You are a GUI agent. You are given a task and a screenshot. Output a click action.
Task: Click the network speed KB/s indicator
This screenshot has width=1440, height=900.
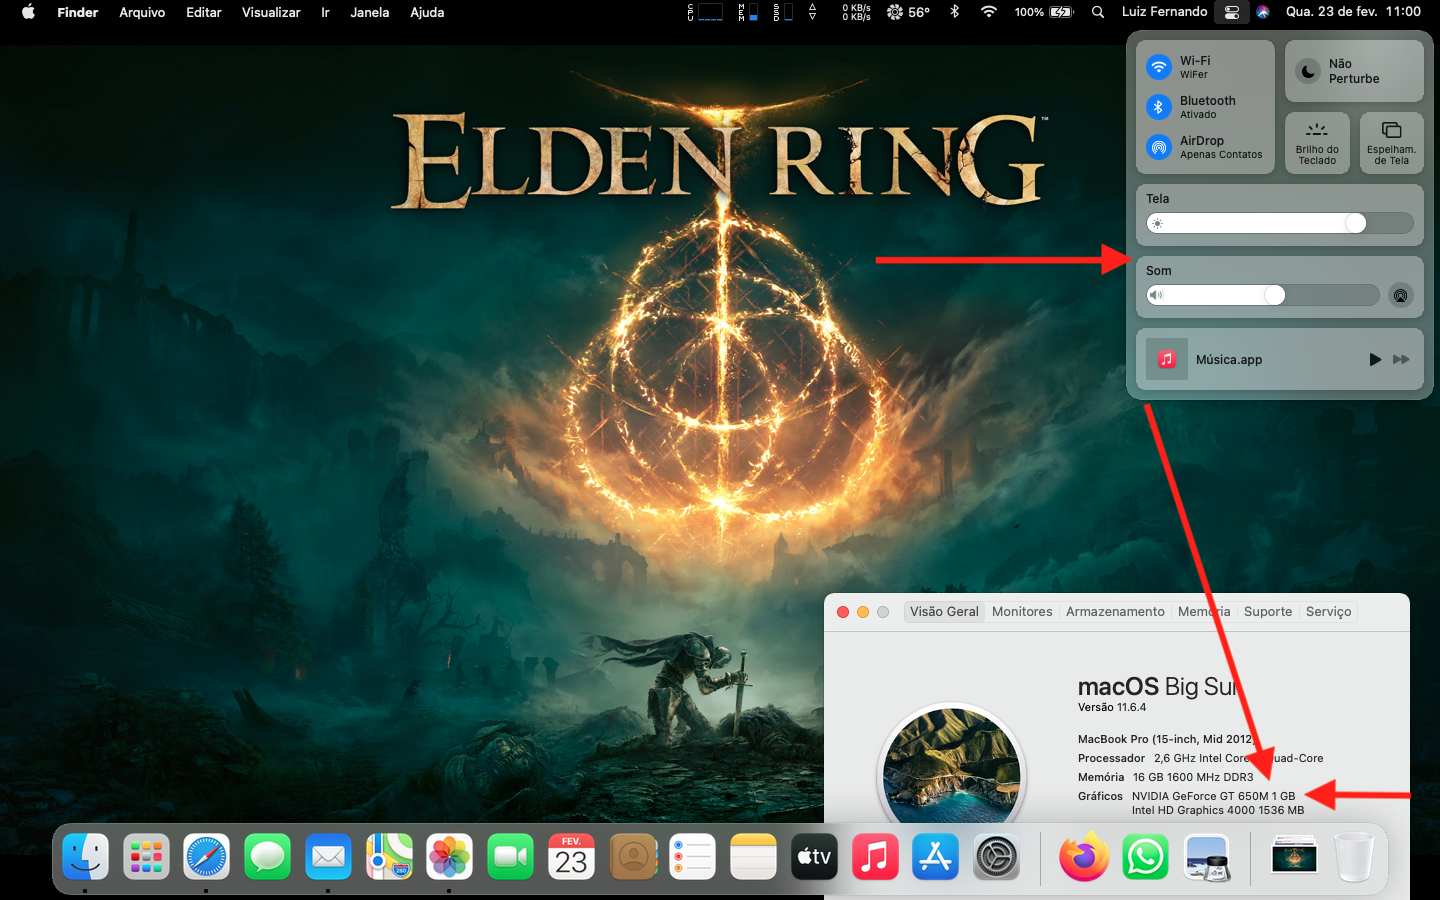pos(856,12)
